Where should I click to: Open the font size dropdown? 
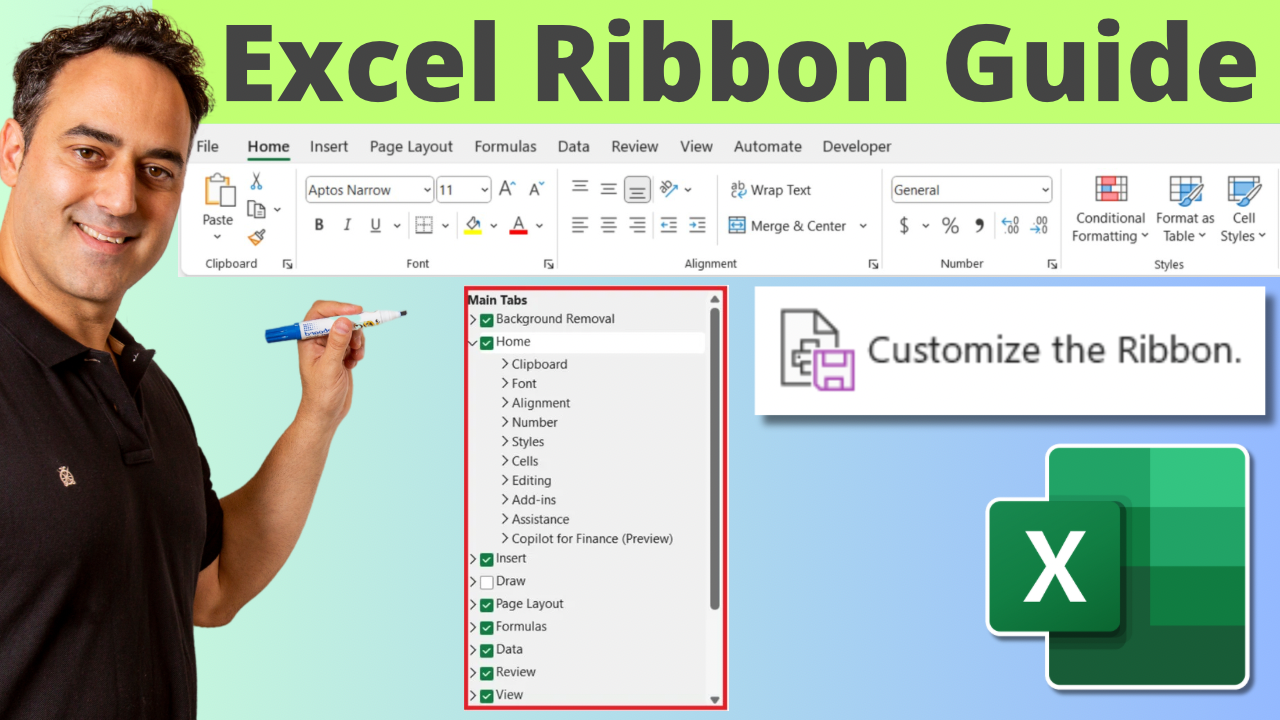point(485,190)
